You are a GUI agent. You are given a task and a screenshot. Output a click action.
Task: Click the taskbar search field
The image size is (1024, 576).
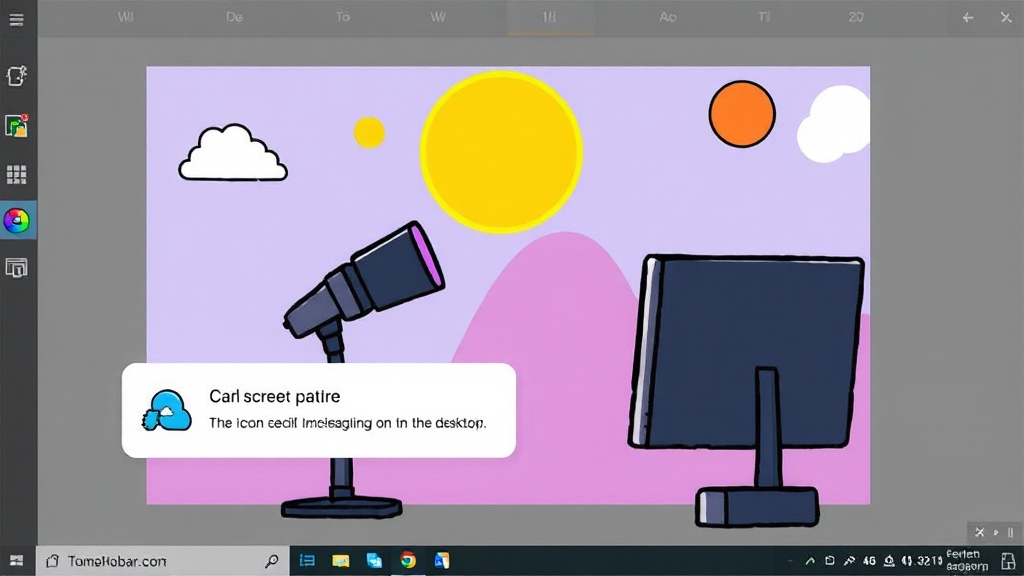click(150, 561)
